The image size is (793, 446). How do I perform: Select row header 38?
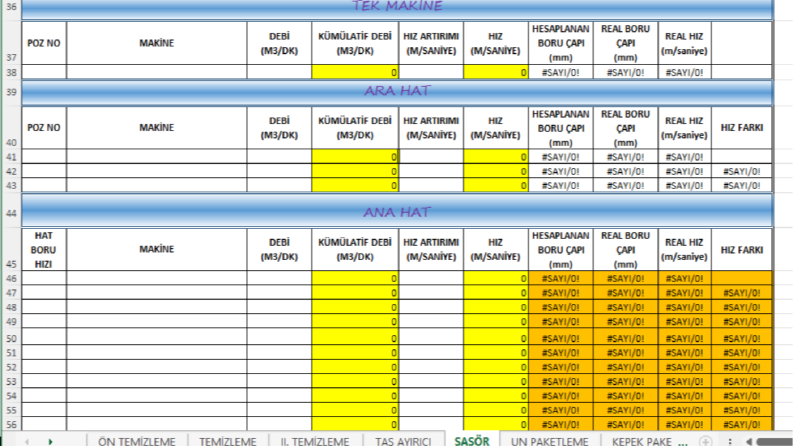11,72
